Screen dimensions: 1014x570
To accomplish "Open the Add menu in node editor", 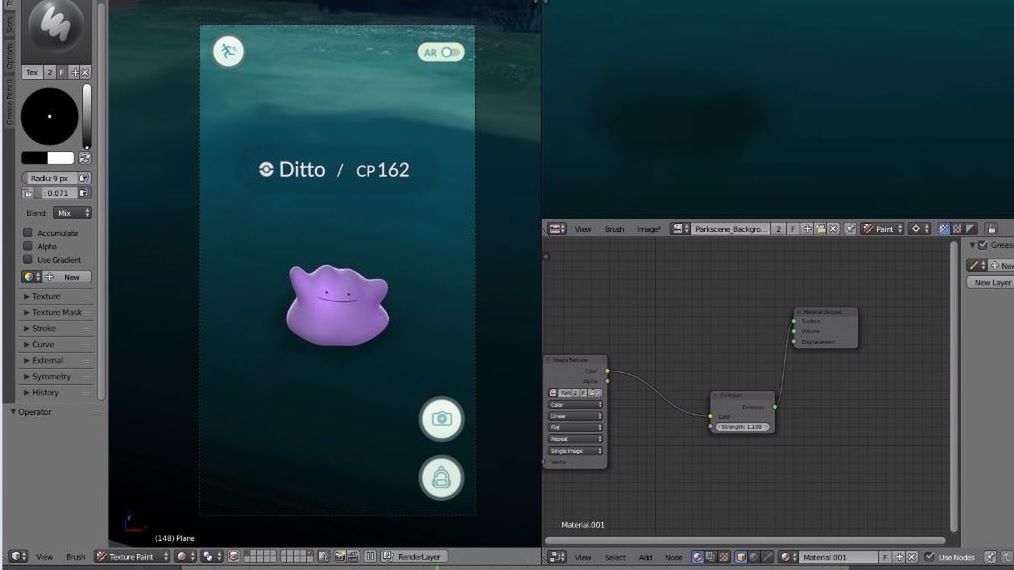I will coord(646,557).
